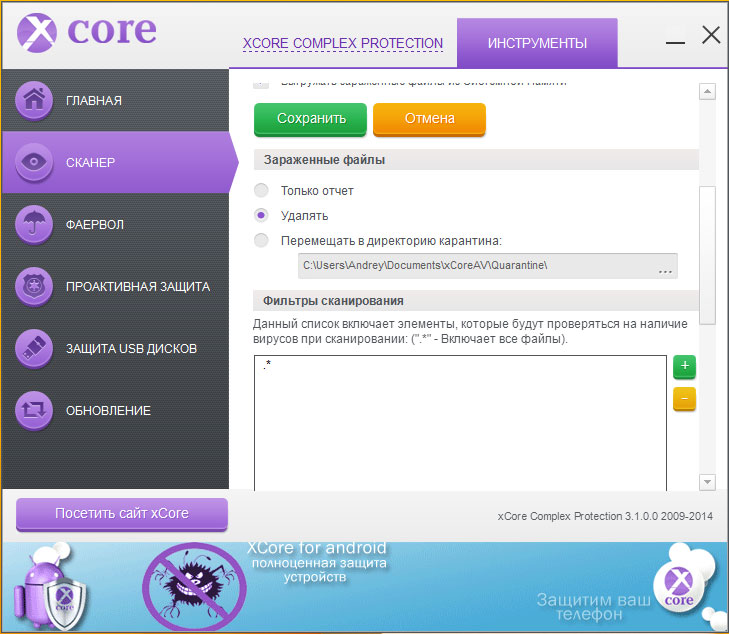This screenshot has height=634, width=729.
Task: Minimize the xCore window
Action: click(675, 42)
